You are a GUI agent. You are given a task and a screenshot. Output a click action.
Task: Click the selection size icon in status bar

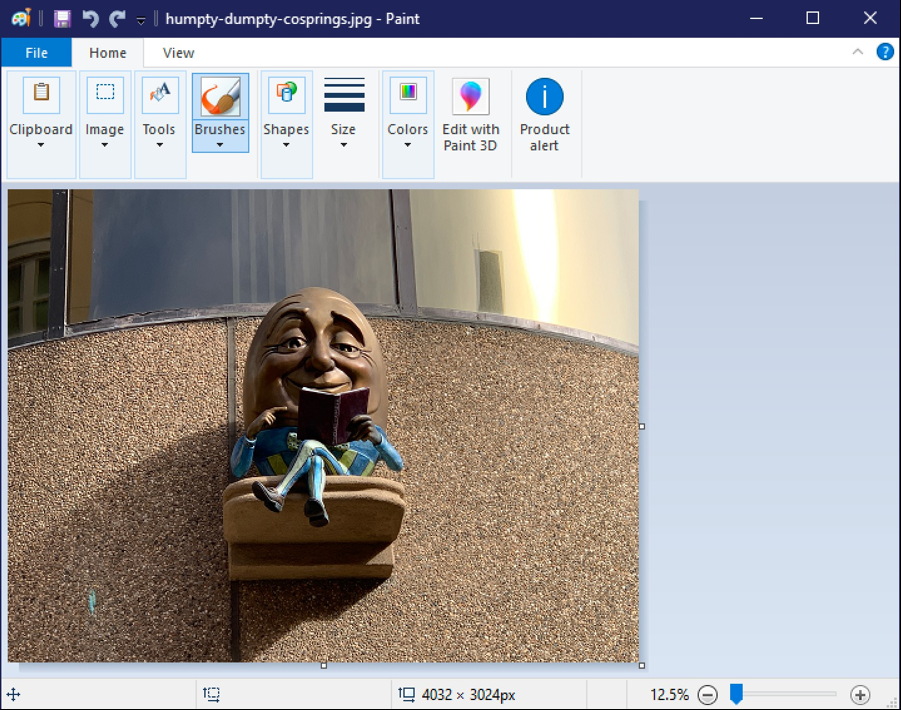(211, 694)
